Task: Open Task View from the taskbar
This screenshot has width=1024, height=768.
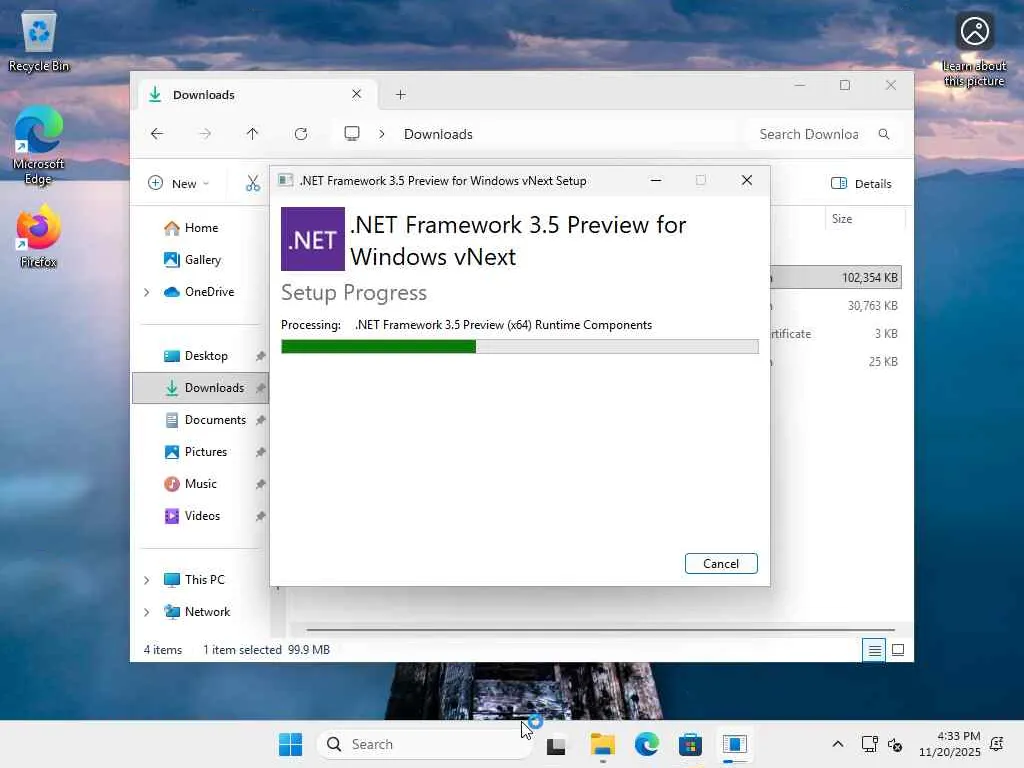Action: click(x=556, y=744)
